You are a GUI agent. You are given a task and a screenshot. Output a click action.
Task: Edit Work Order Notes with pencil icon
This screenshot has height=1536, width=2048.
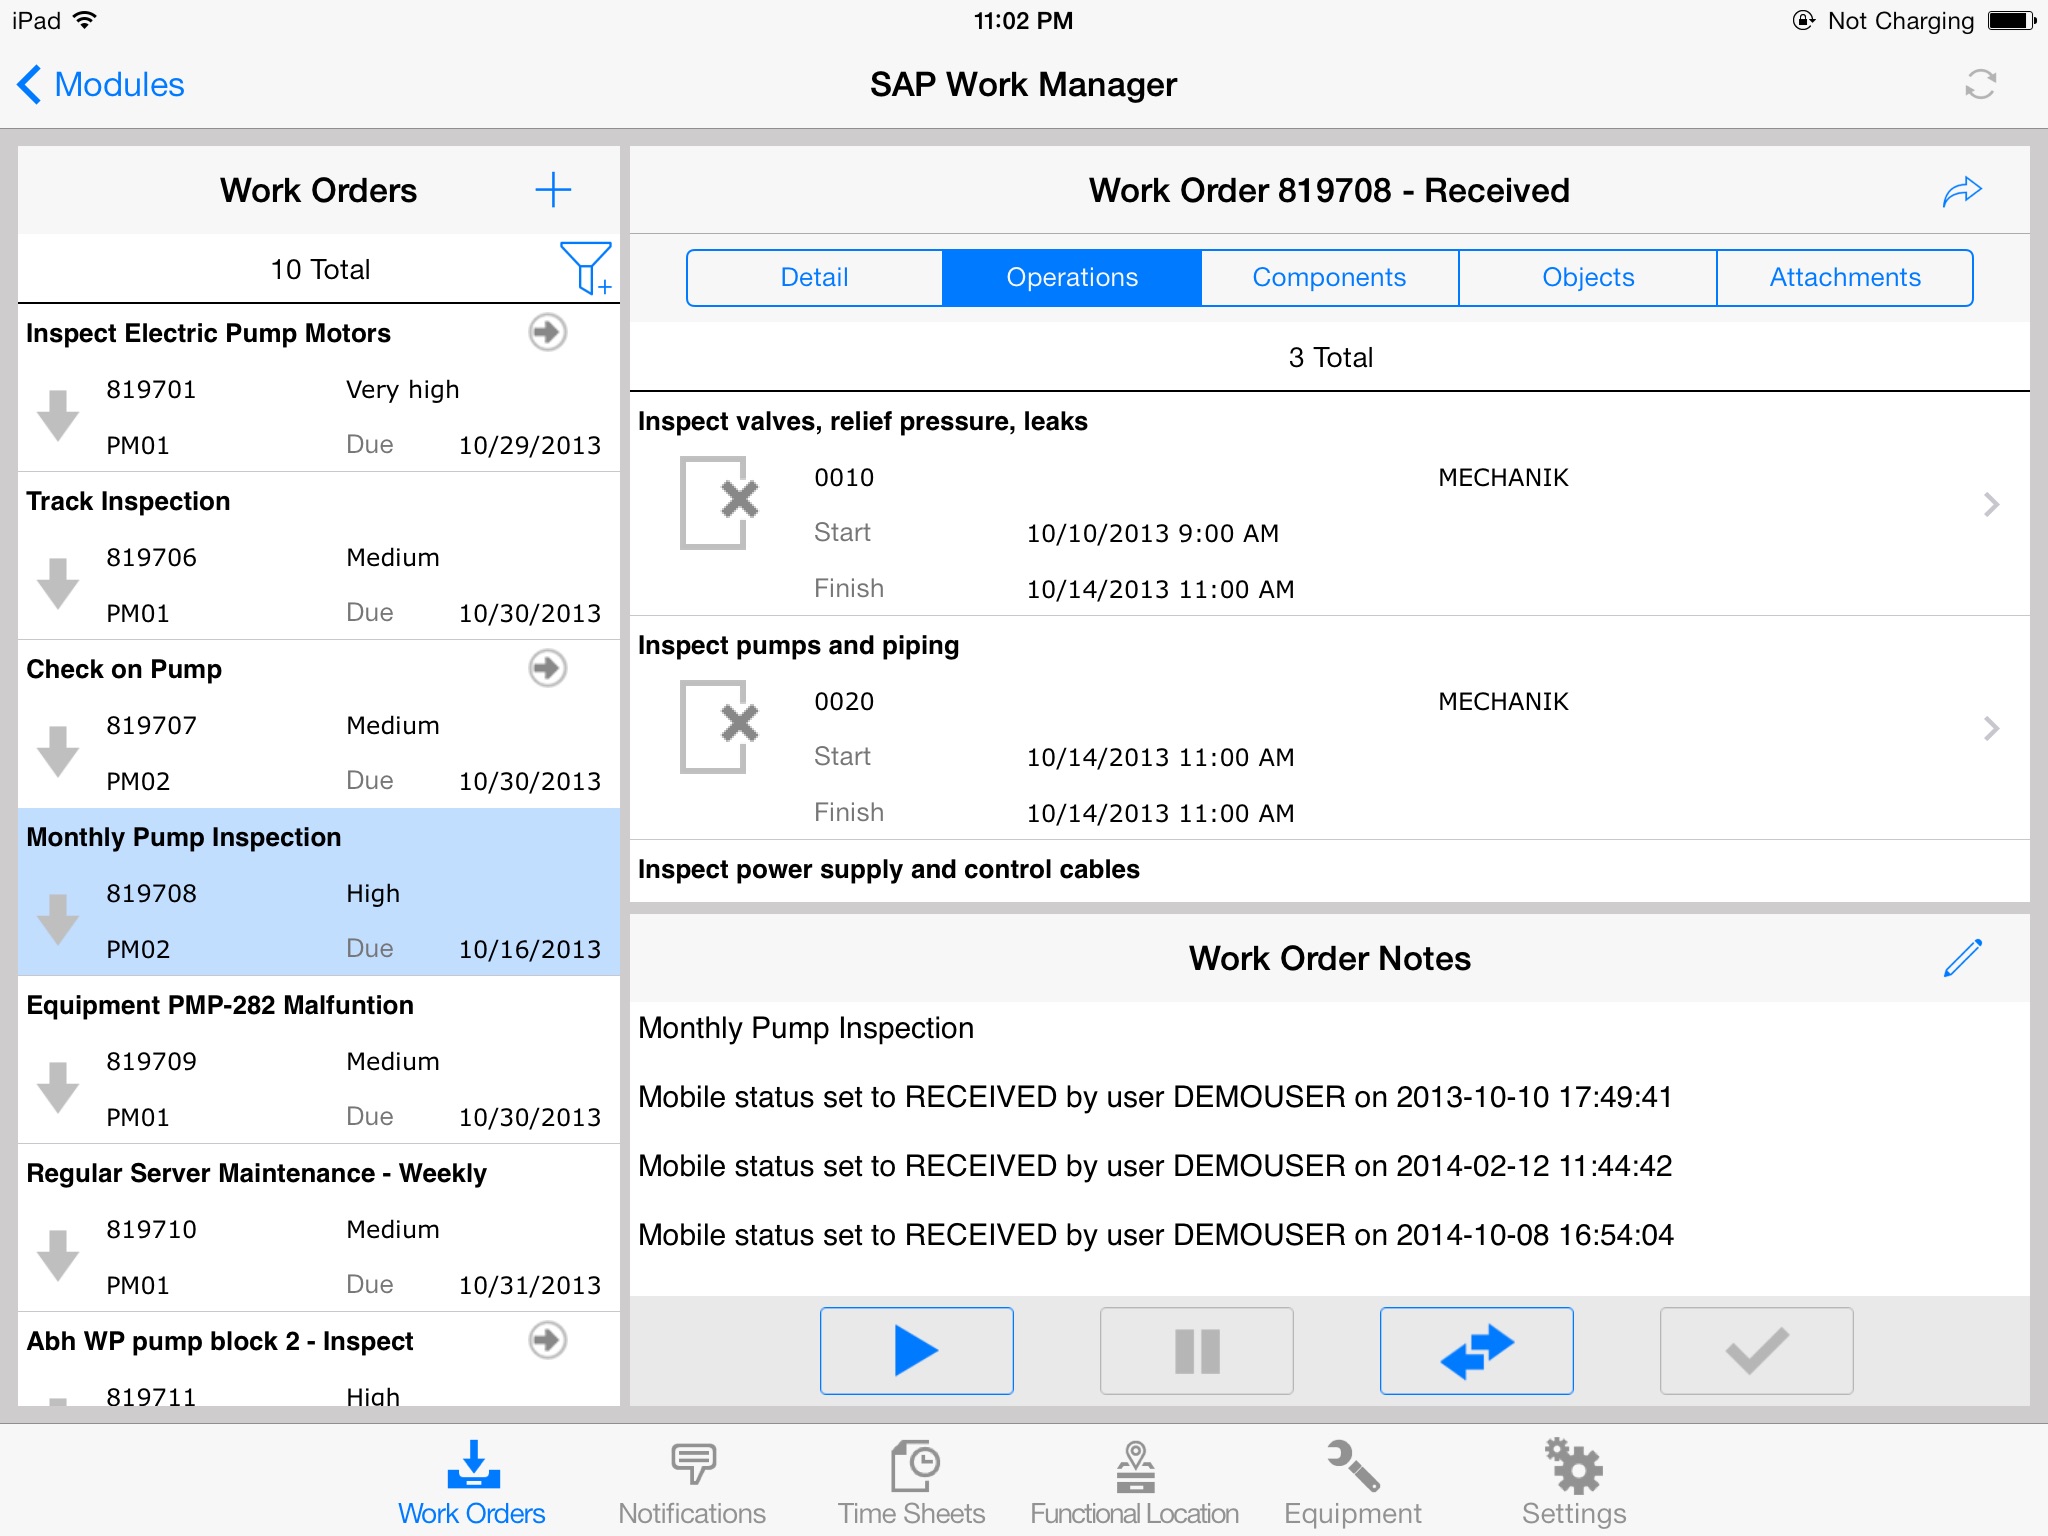[x=1962, y=958]
